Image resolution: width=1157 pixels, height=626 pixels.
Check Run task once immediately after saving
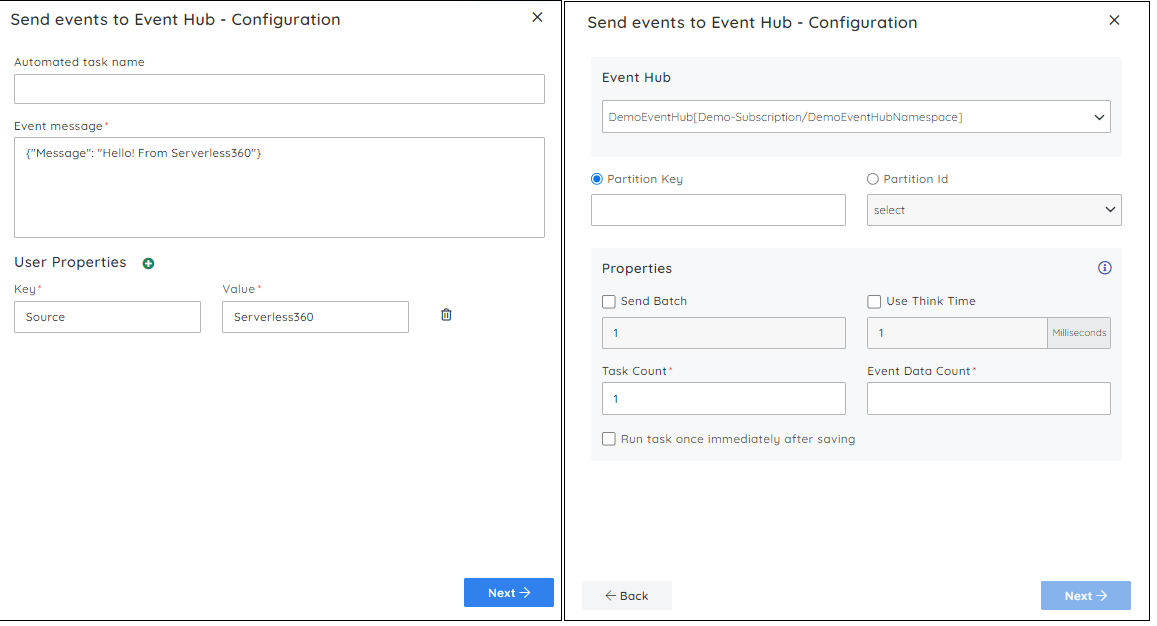(608, 438)
